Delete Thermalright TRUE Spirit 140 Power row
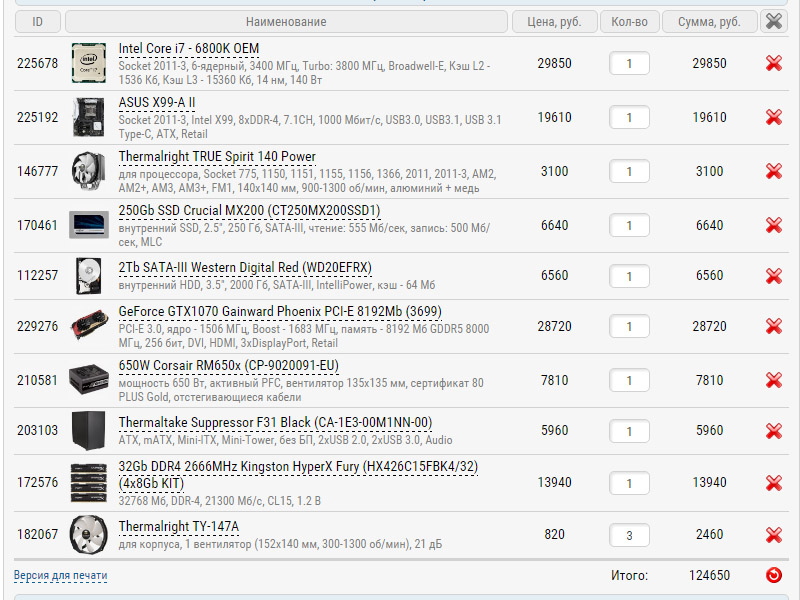The image size is (800, 600). point(773,171)
